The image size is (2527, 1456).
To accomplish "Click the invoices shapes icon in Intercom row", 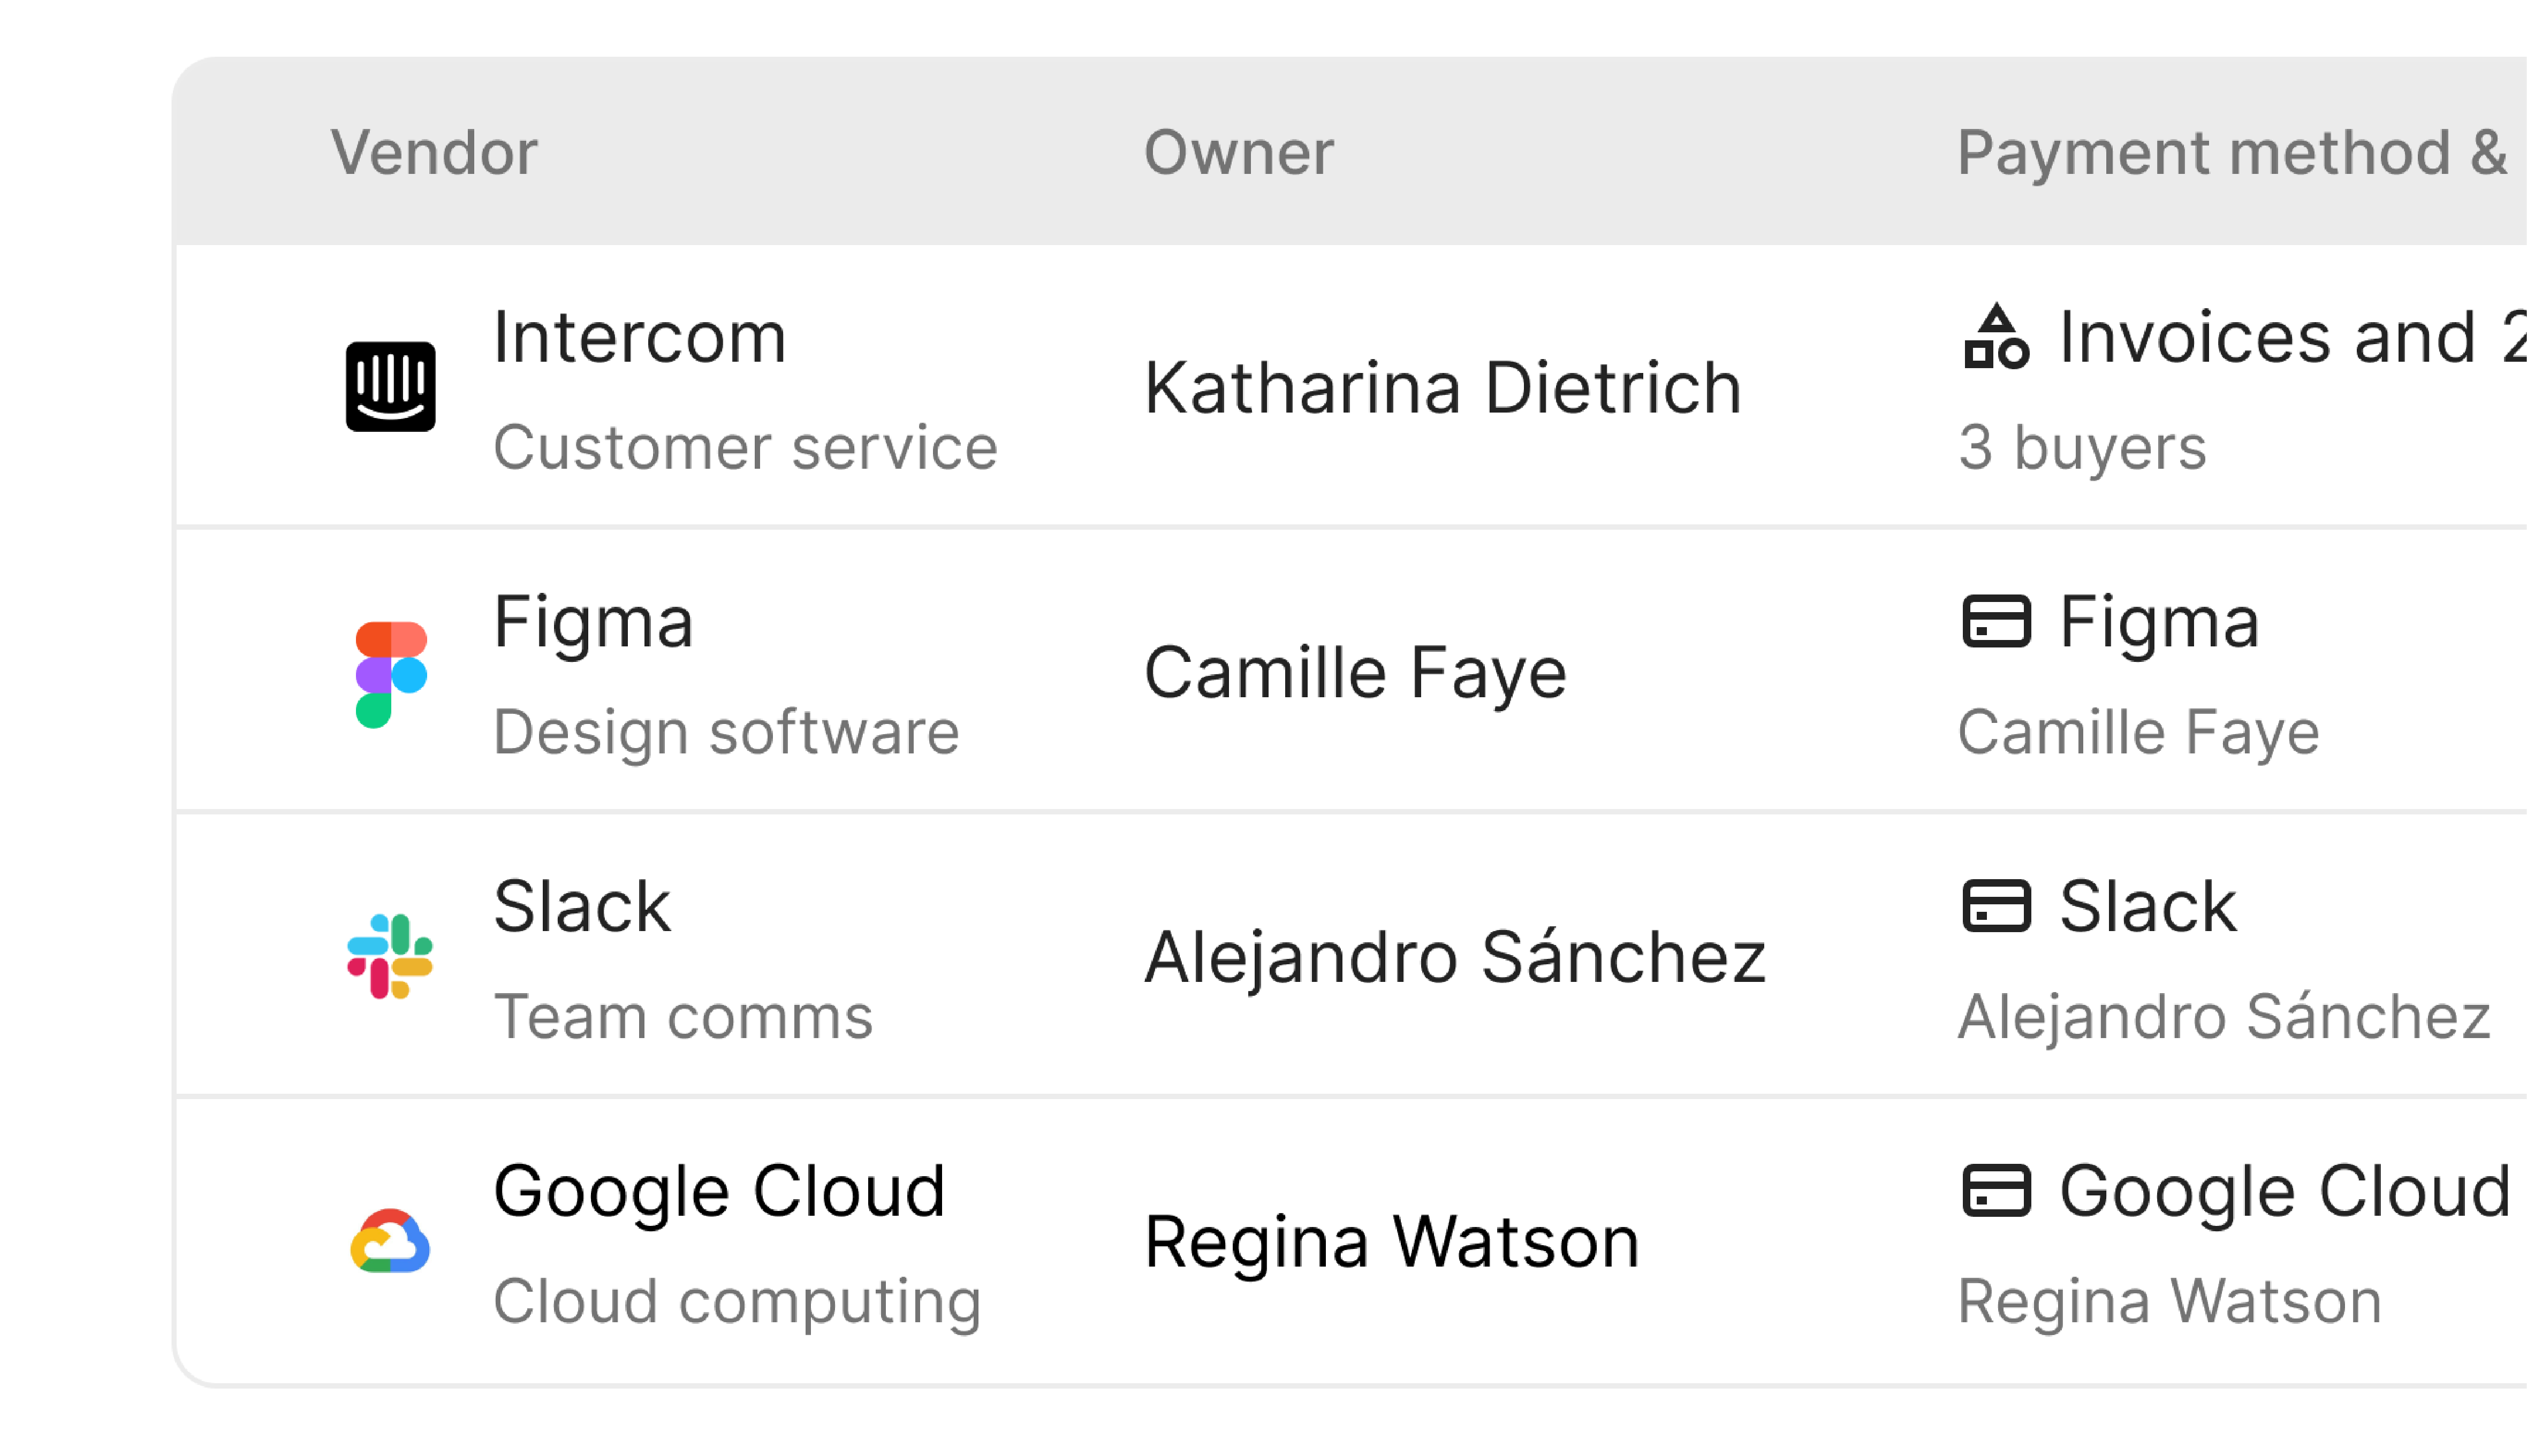I will (1995, 338).
